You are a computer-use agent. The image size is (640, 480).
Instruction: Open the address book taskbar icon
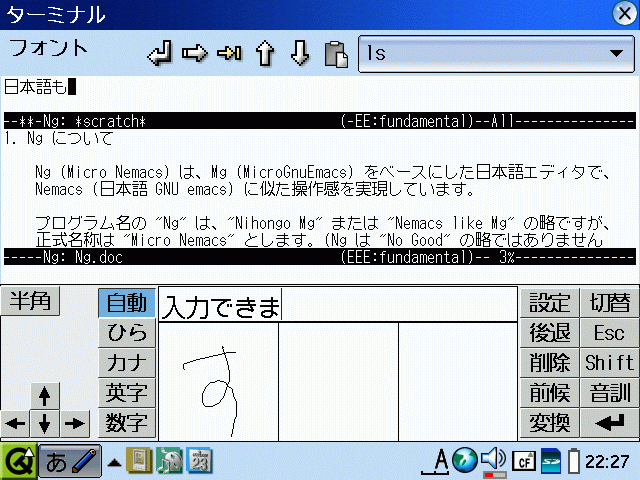[x=139, y=460]
